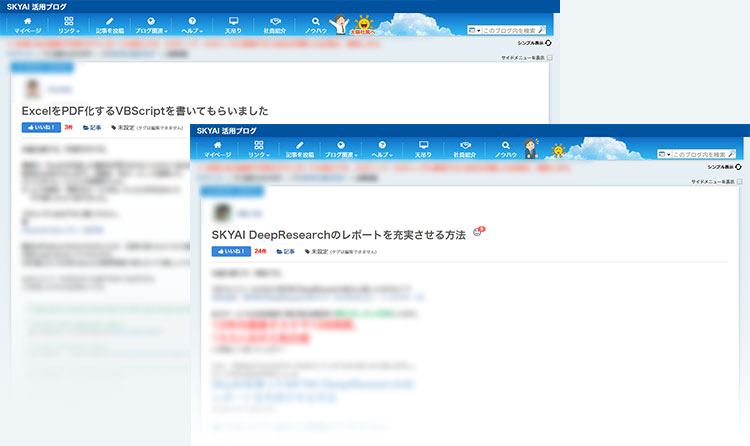Screen dimensions: 750x446
Task: Toggle サイドメニューを表示 checkbox in front window
Action: pyautogui.click(x=740, y=182)
